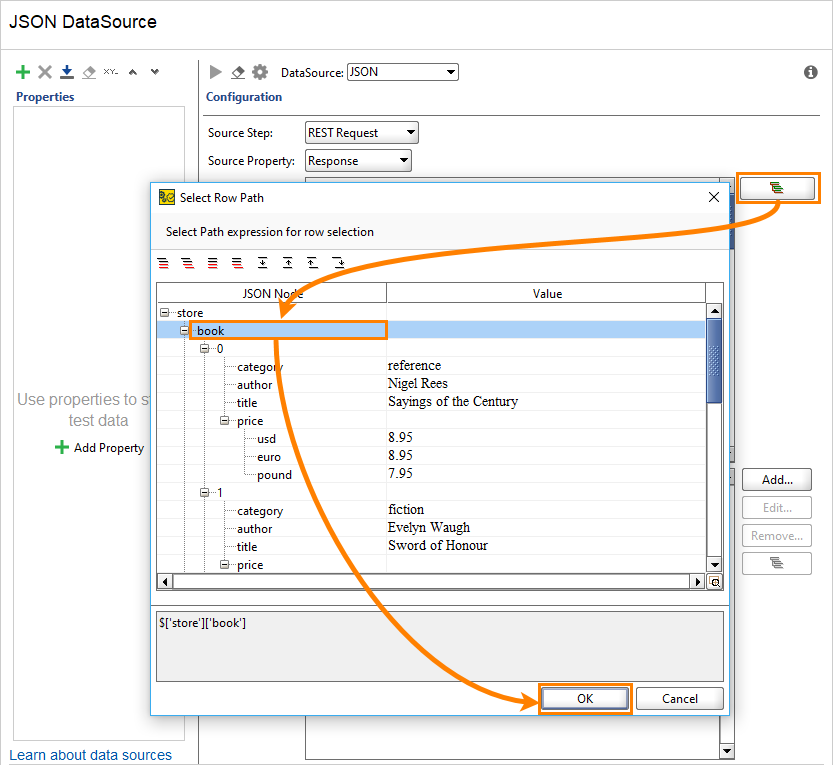Click scroll-down arrow of background text area
This screenshot has height=765, width=833.
click(726, 751)
